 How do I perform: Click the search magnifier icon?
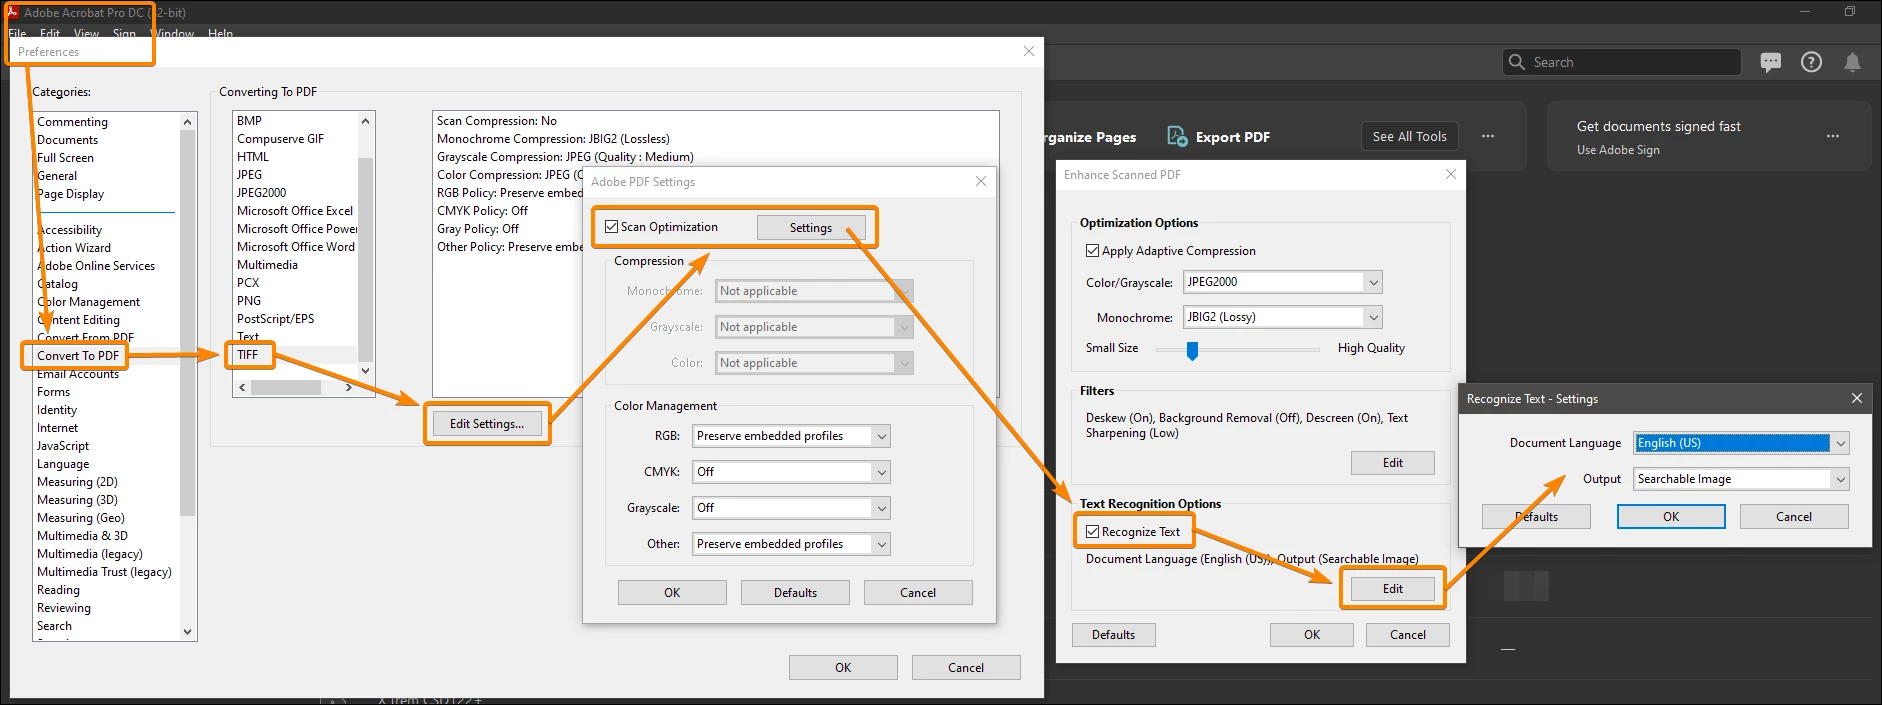tap(1517, 62)
